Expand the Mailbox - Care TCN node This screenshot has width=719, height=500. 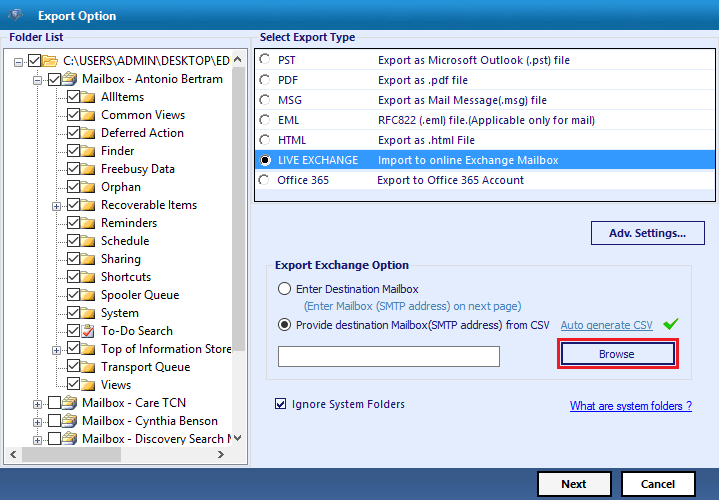click(x=37, y=404)
